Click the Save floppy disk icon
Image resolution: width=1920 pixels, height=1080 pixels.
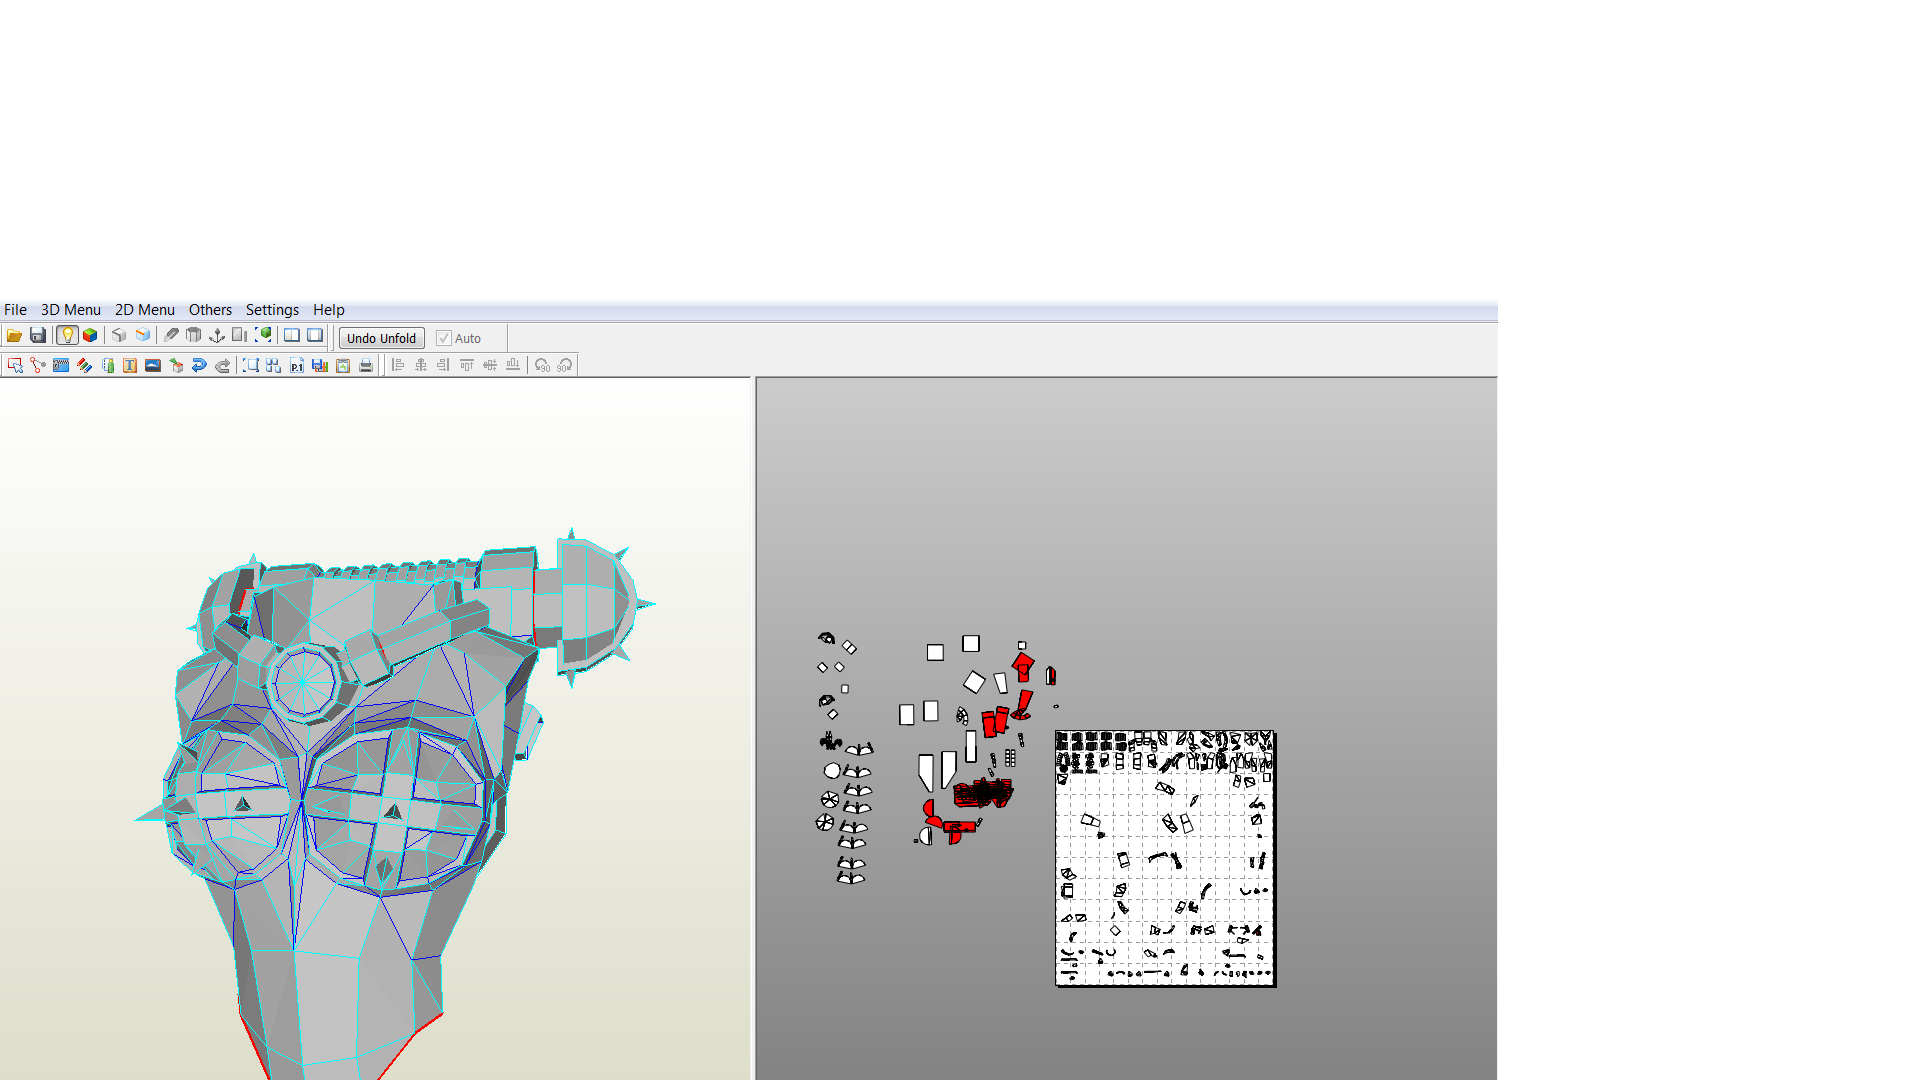pyautogui.click(x=38, y=336)
